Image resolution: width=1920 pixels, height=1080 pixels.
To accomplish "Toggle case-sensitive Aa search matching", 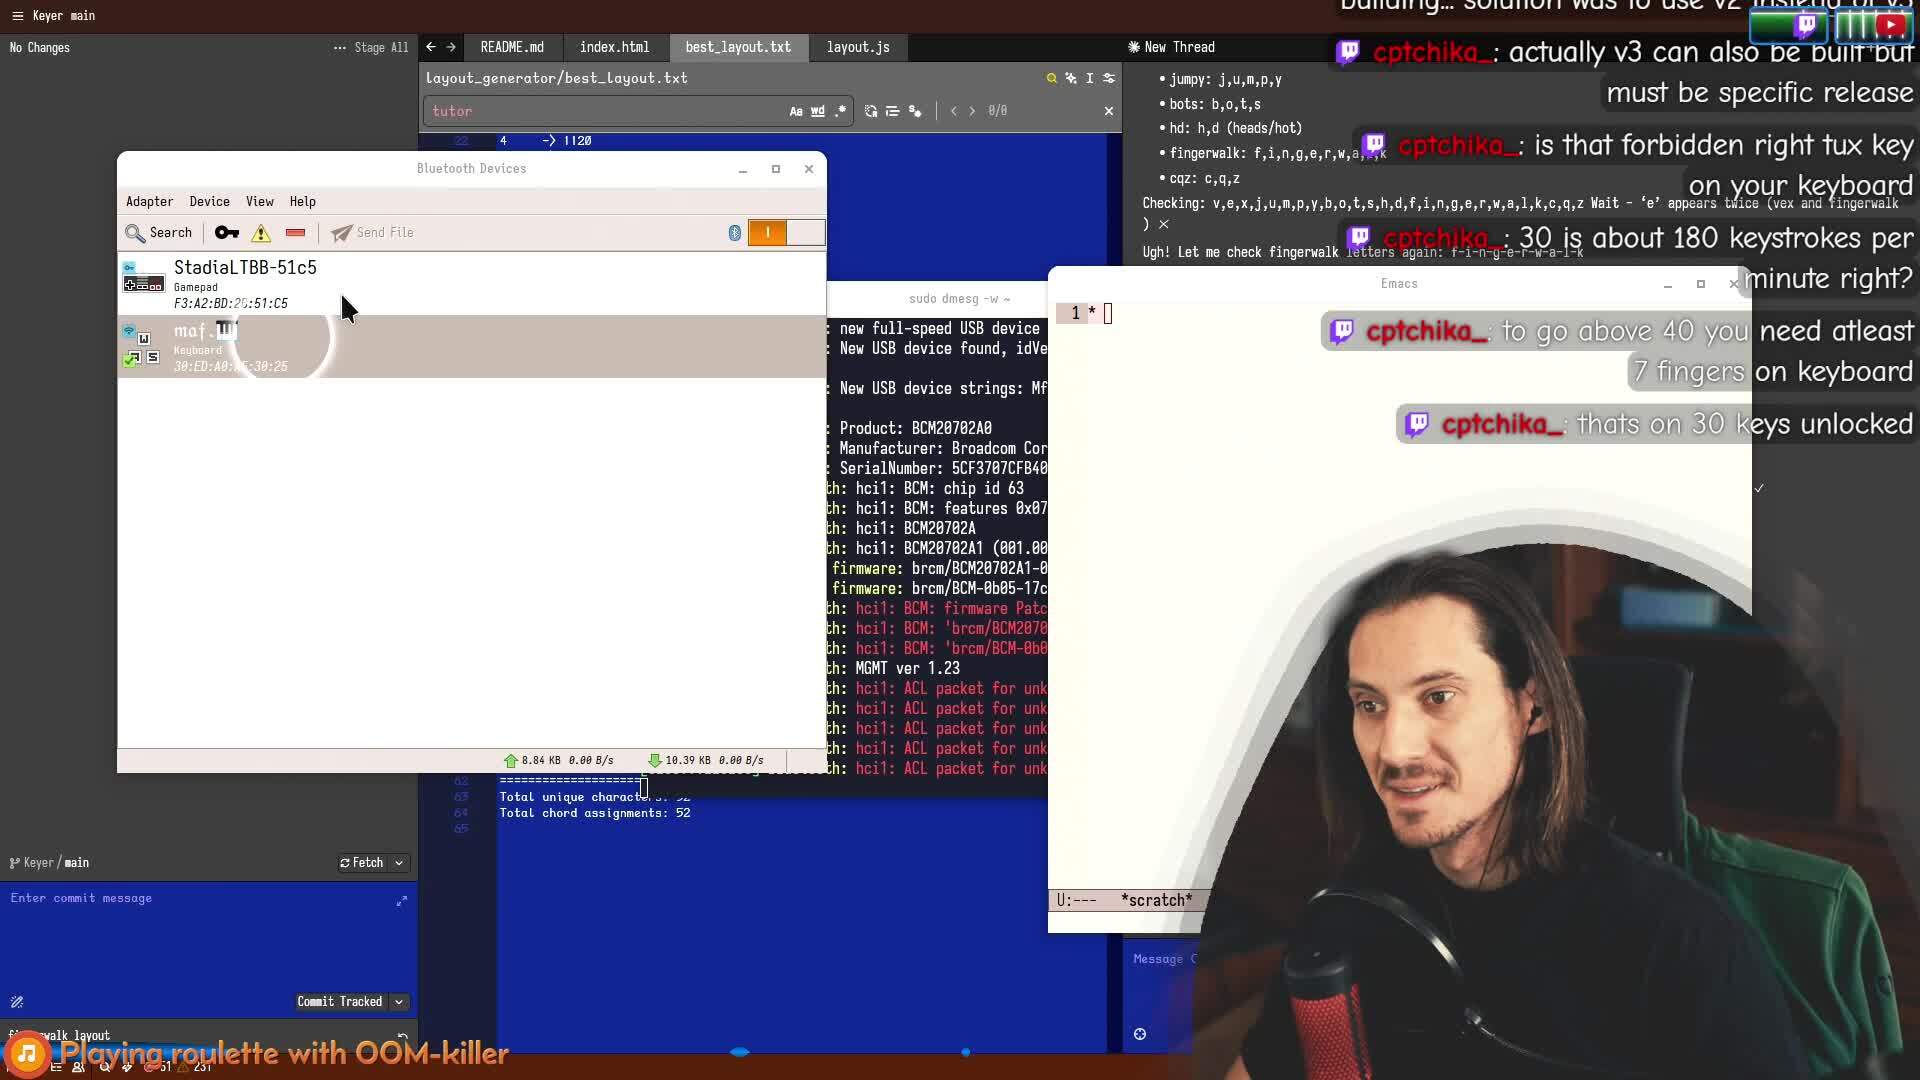I will point(795,111).
